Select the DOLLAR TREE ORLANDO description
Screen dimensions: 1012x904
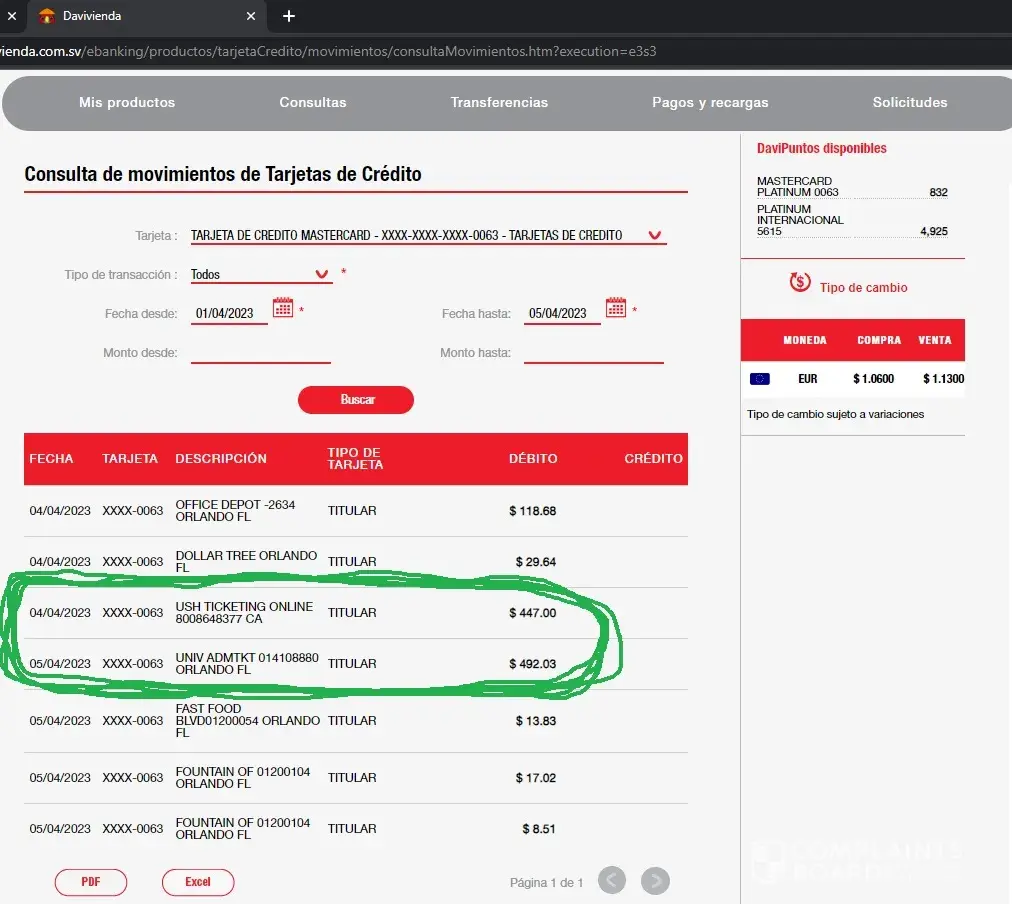246,561
